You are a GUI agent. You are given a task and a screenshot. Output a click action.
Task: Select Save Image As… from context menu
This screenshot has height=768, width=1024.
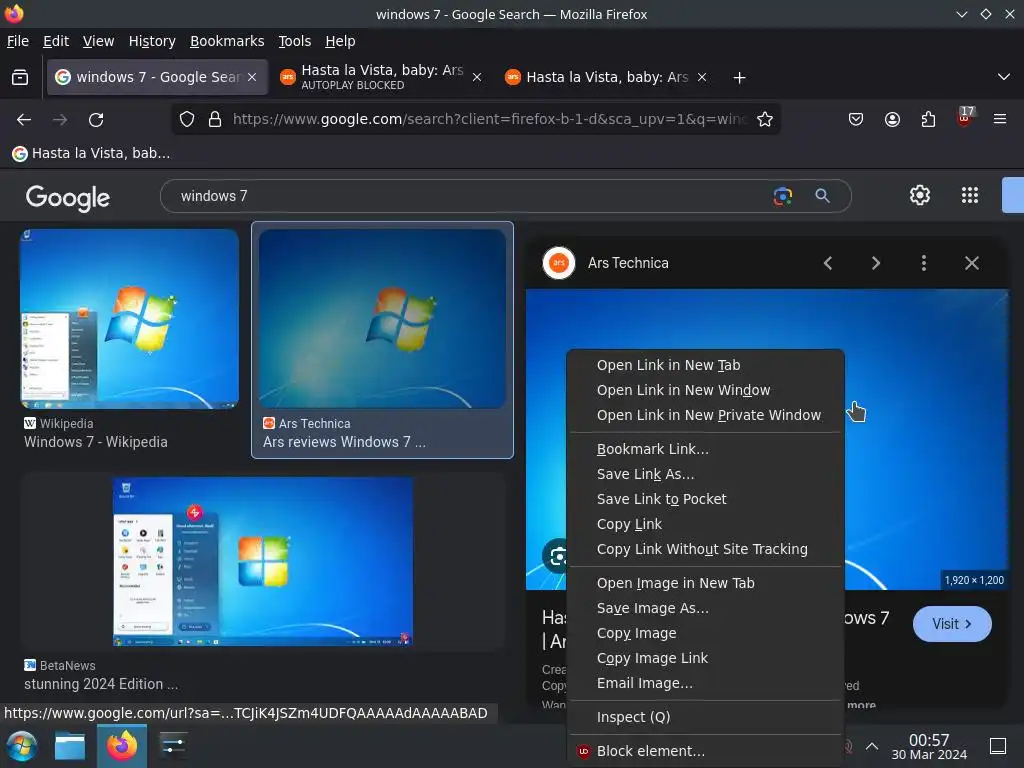[705, 608]
